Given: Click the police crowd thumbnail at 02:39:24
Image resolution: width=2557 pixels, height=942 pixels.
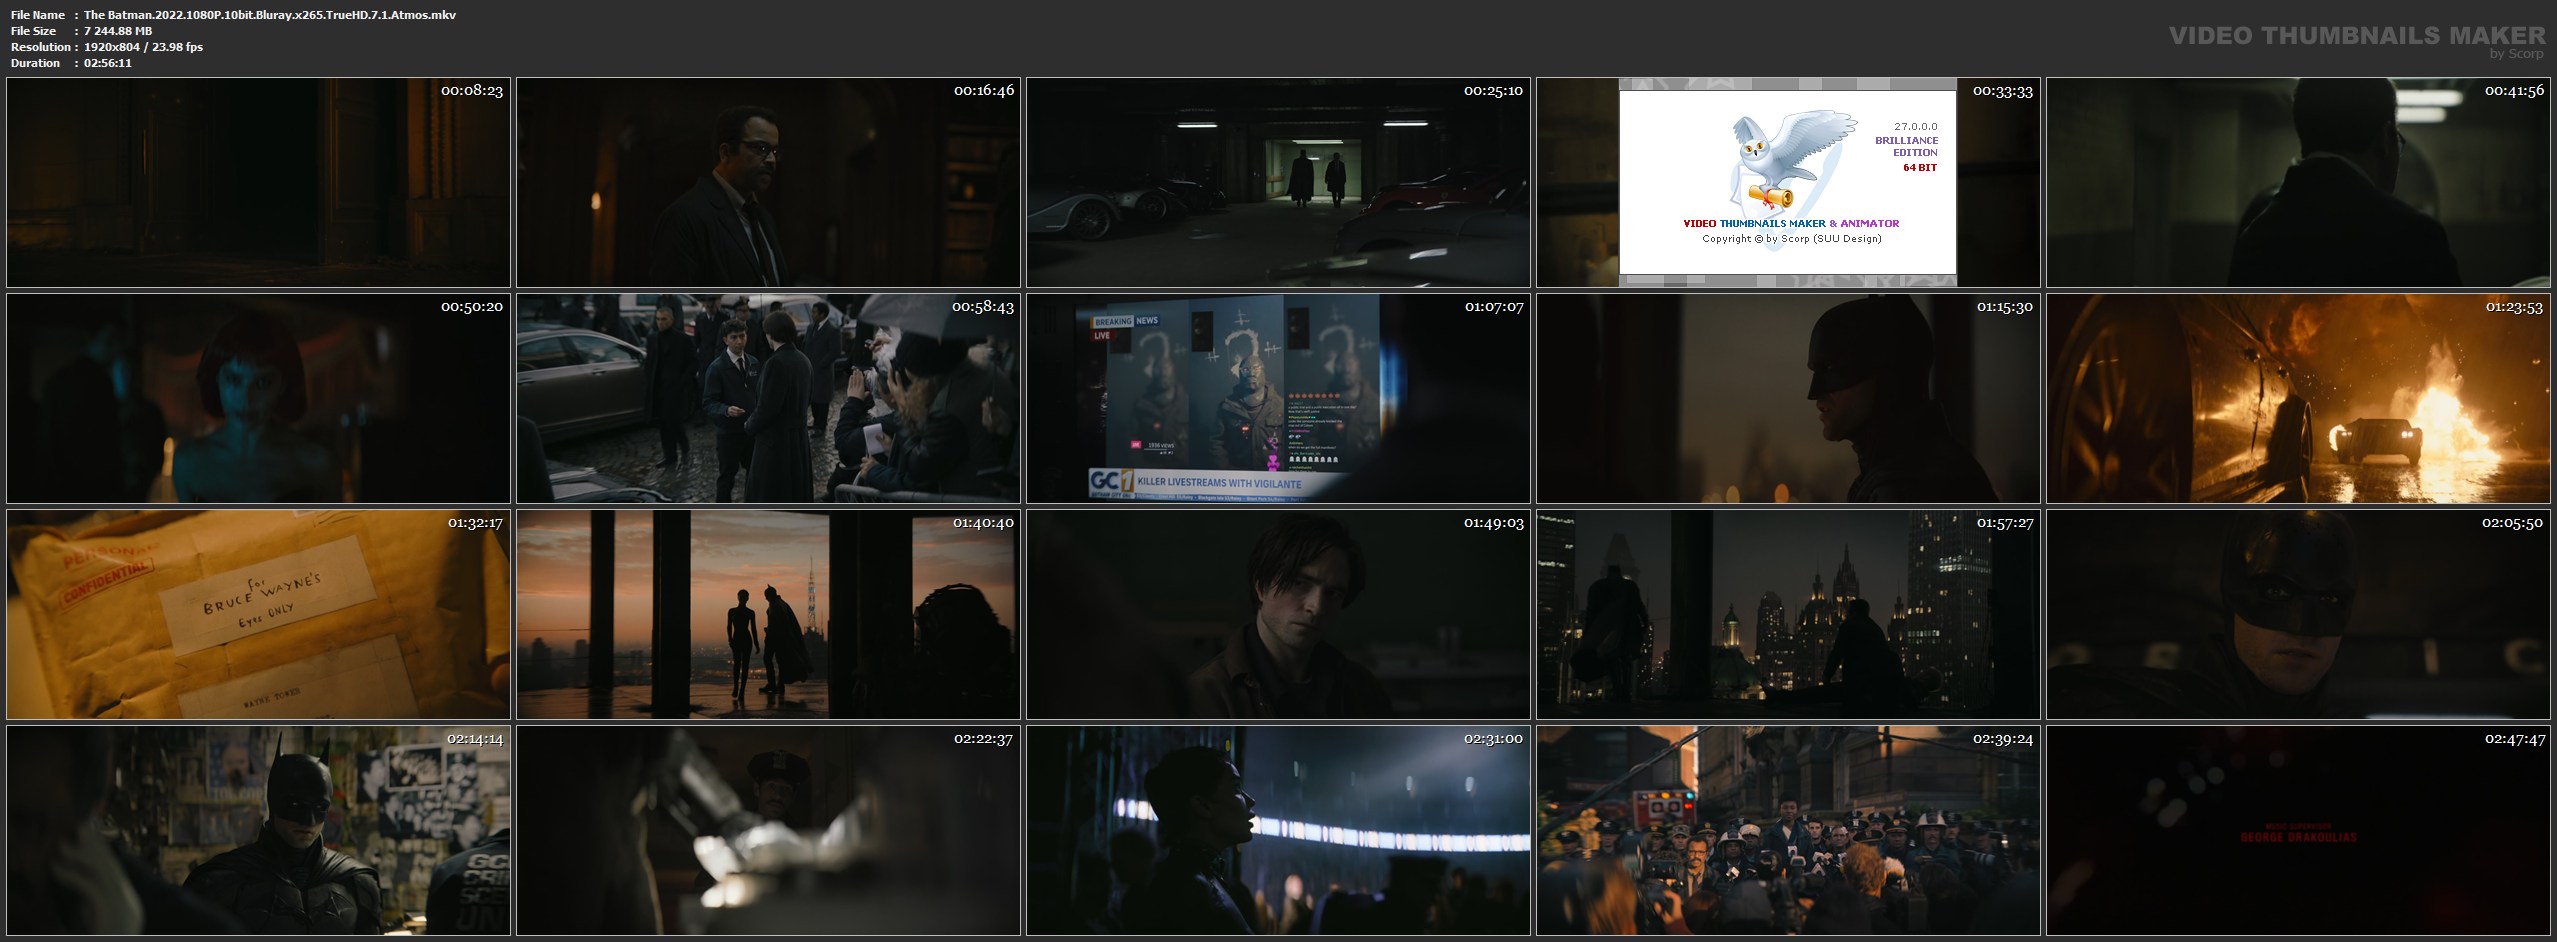Looking at the screenshot, I should pyautogui.click(x=1788, y=830).
